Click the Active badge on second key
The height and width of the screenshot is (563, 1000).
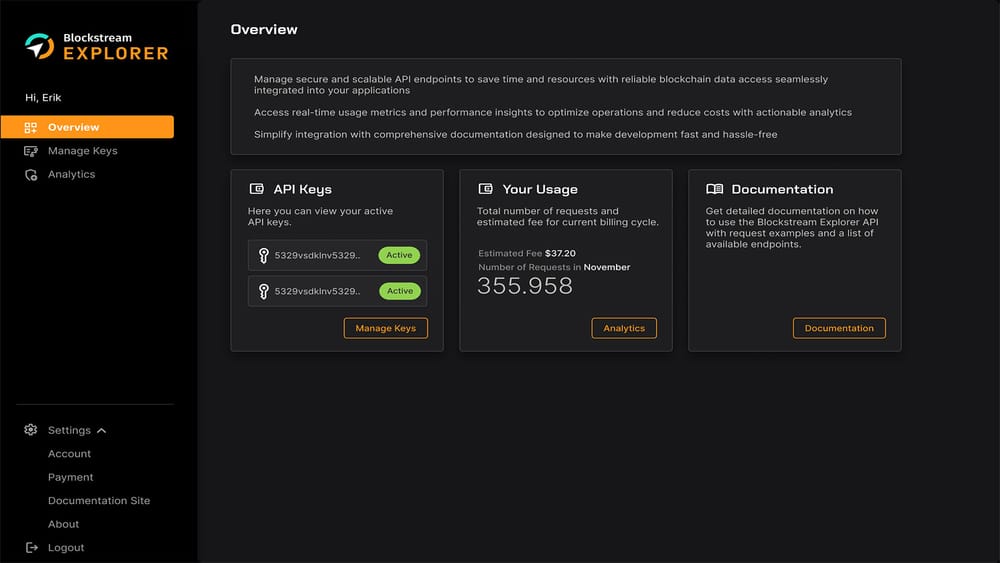[400, 291]
